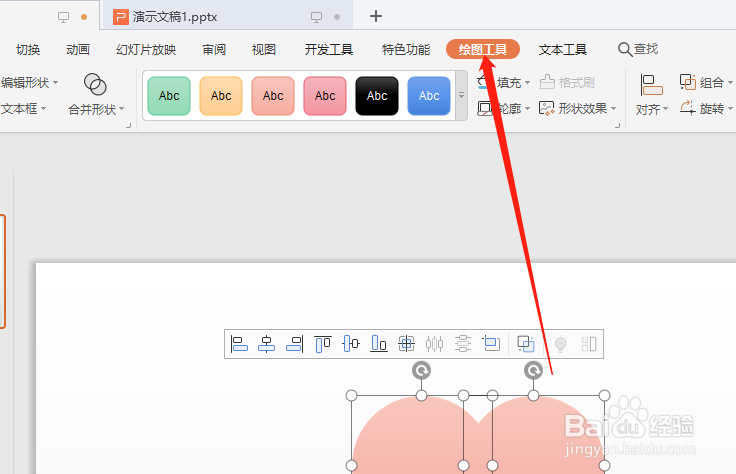
Task: Align shapes to bottom in floating toolbar
Action: coord(379,344)
